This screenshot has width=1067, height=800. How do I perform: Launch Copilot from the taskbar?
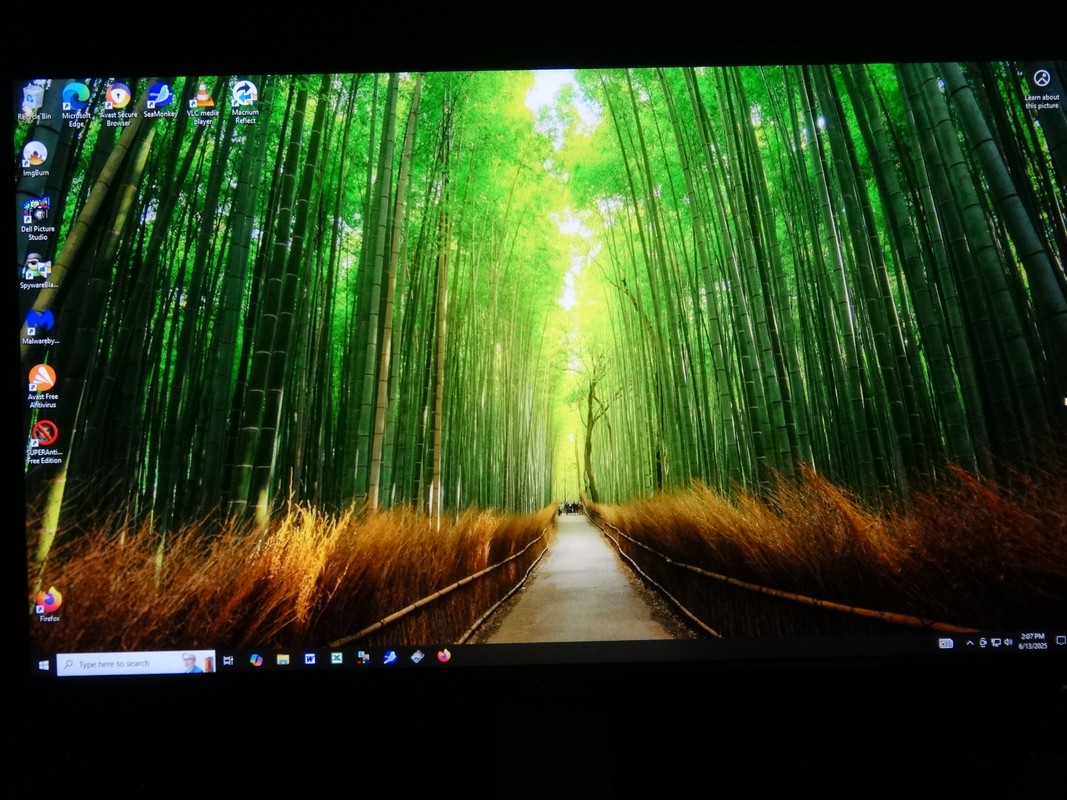256,660
